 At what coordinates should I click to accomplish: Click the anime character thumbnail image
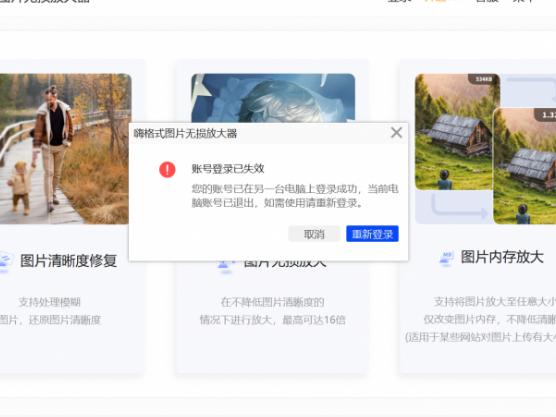(x=273, y=98)
